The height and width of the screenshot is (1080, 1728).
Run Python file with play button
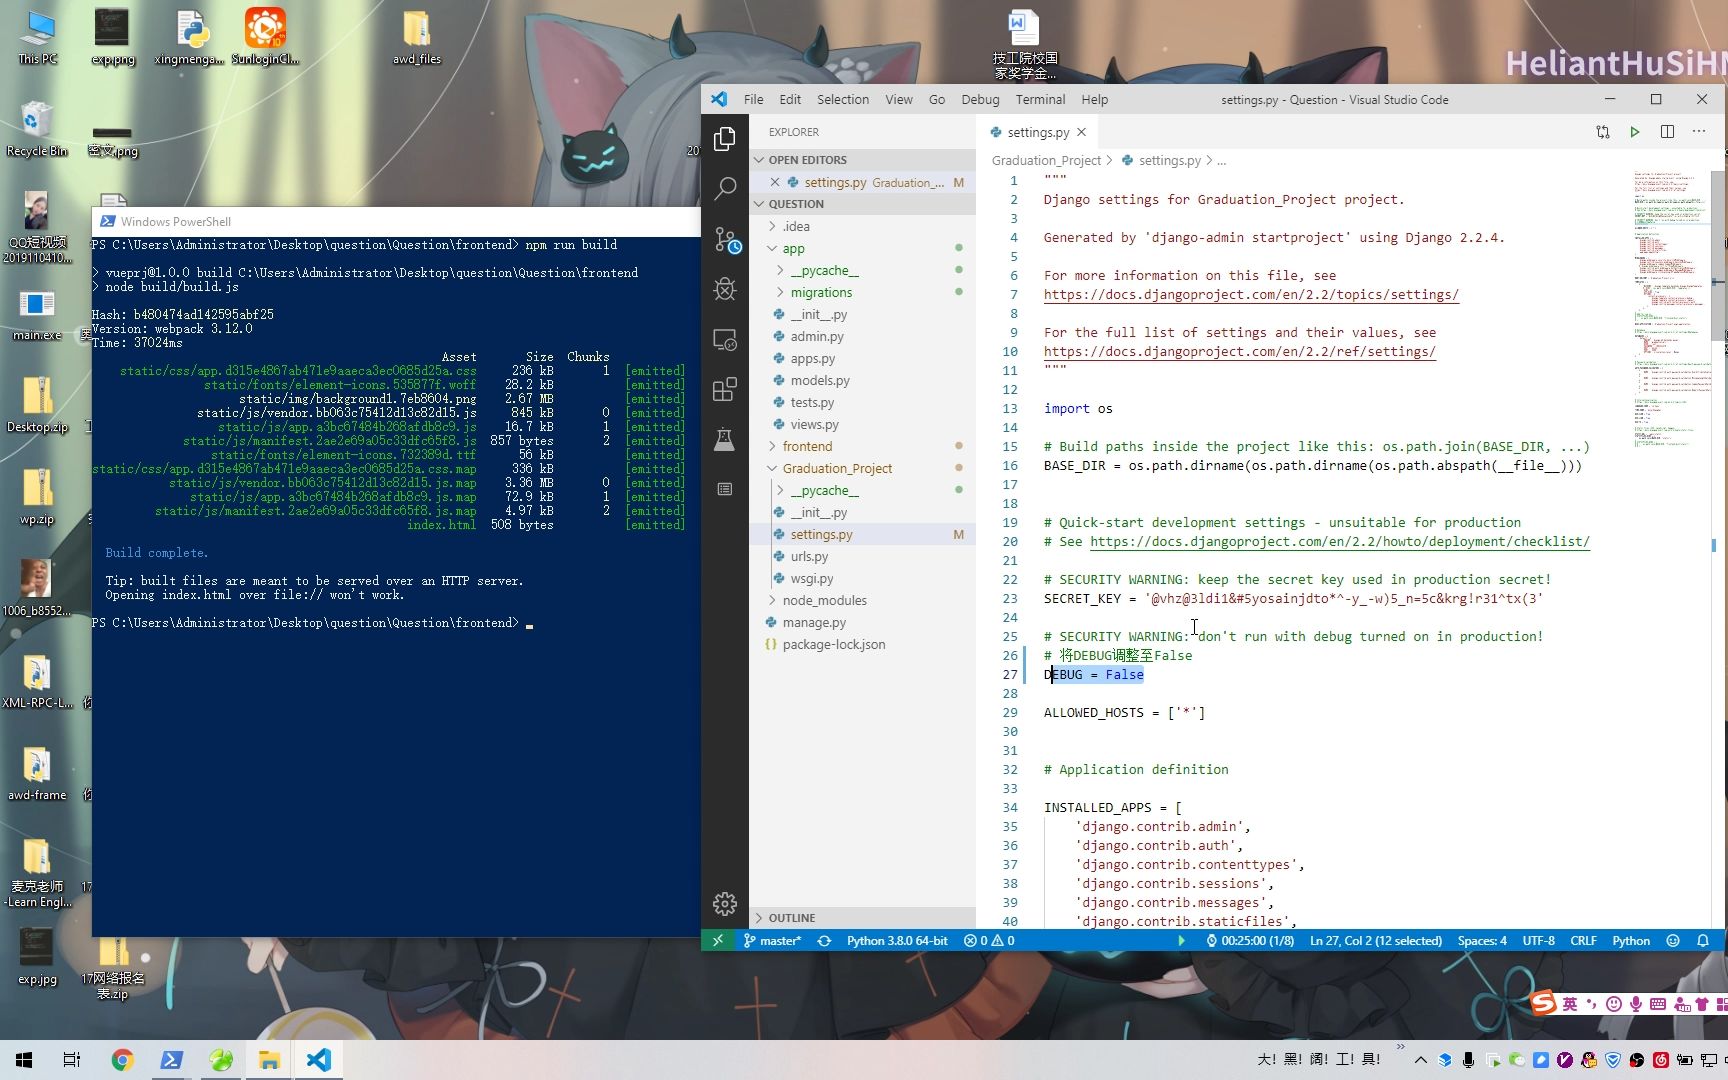tap(1635, 132)
